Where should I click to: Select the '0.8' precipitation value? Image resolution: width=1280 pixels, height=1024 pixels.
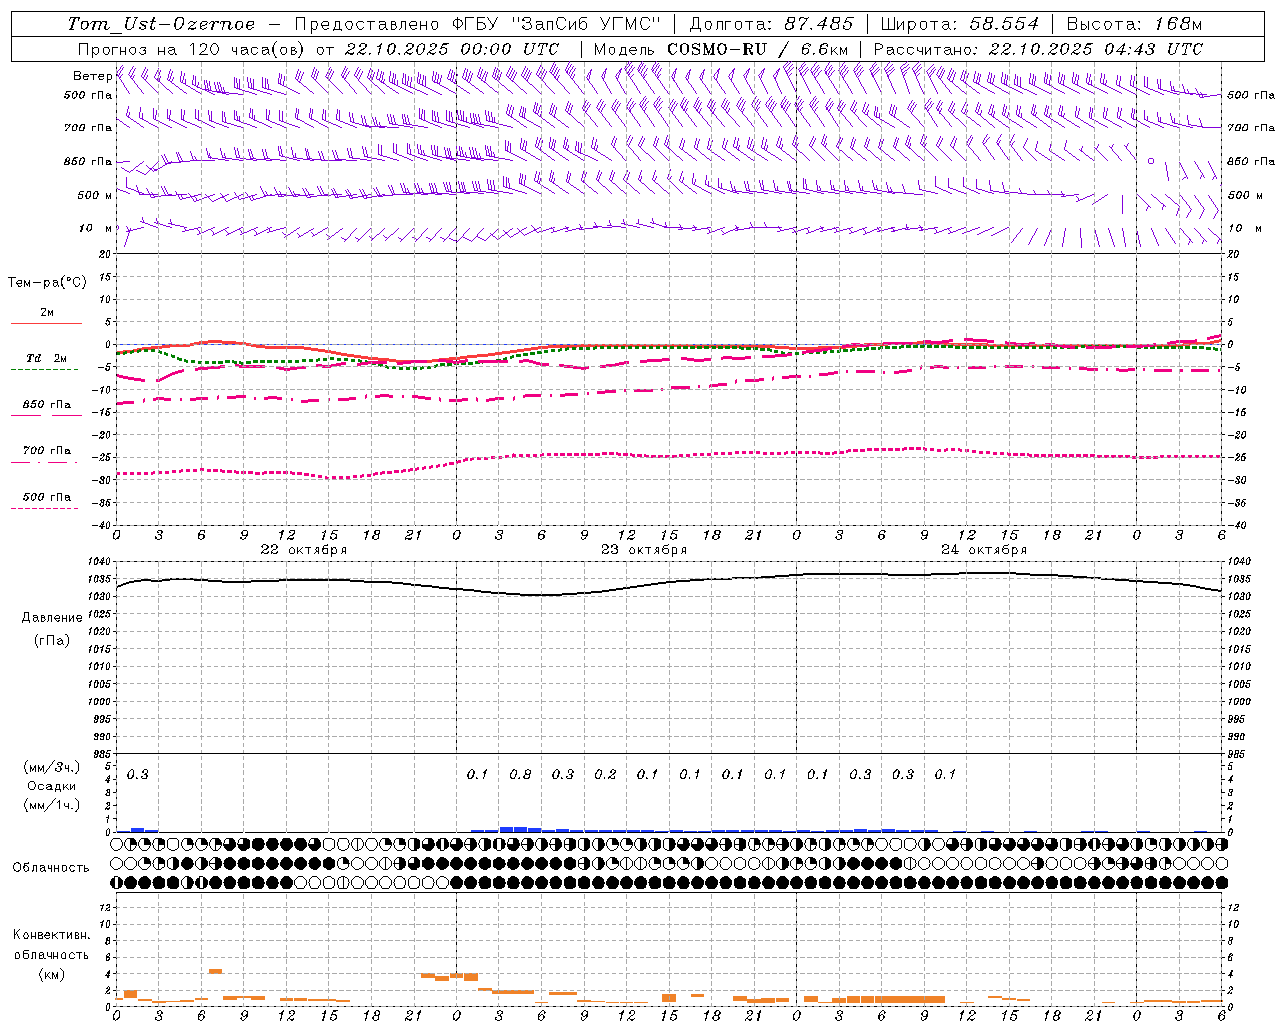[x=520, y=775]
